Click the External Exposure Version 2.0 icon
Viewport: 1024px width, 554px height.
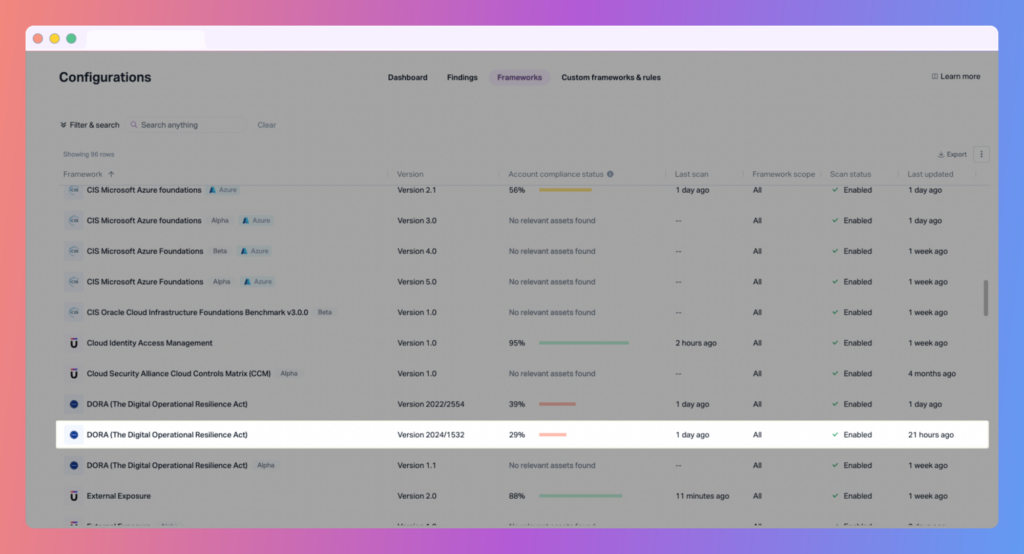[74, 496]
